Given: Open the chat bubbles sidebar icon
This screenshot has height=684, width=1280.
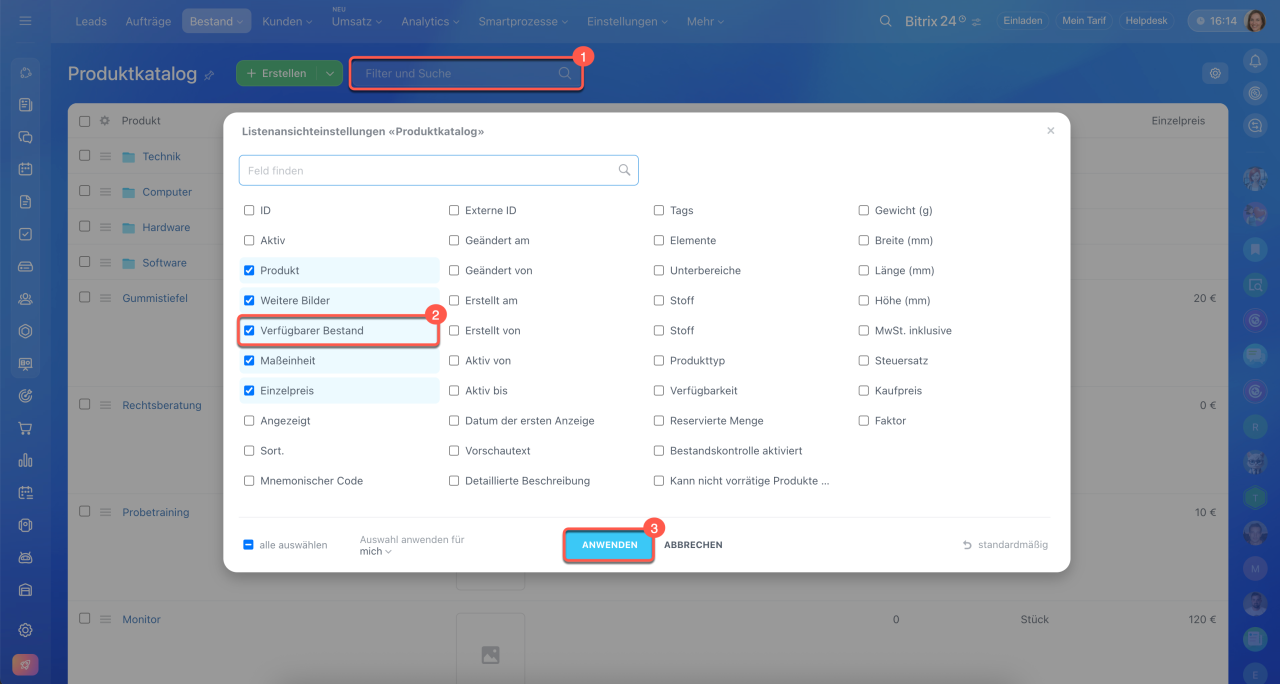Looking at the screenshot, I should coord(26,137).
